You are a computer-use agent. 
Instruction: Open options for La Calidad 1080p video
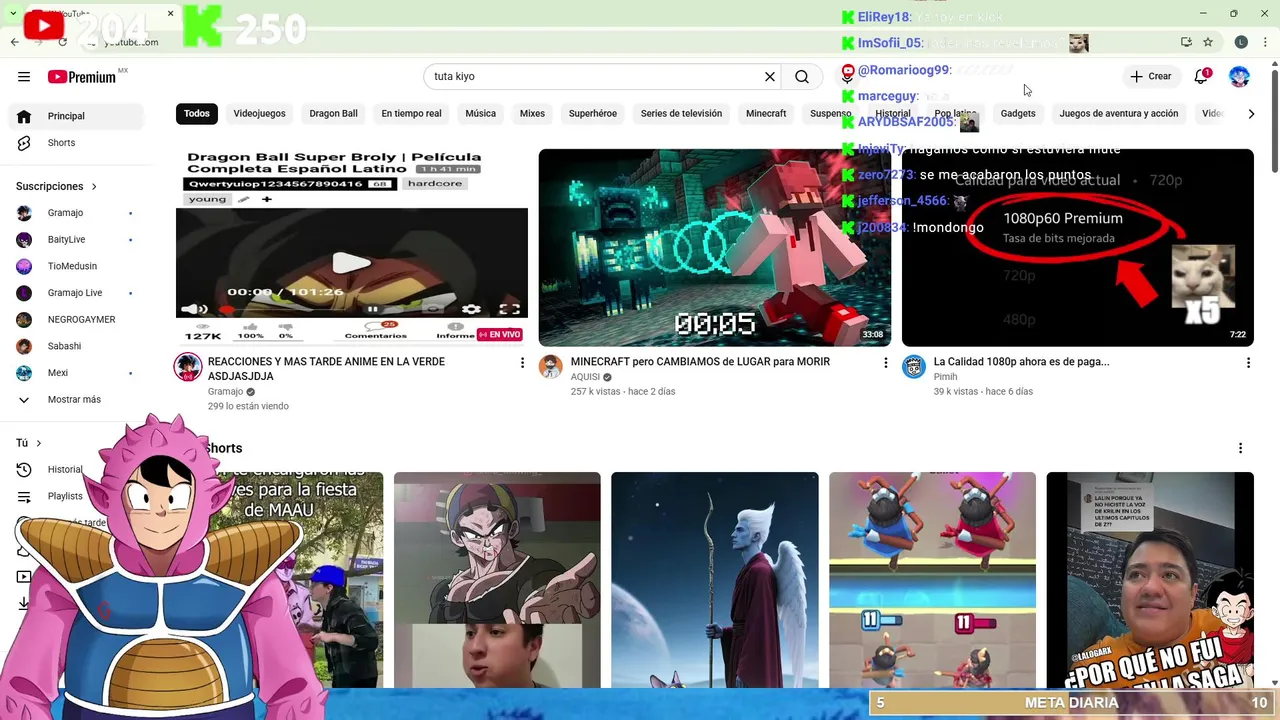(1248, 363)
